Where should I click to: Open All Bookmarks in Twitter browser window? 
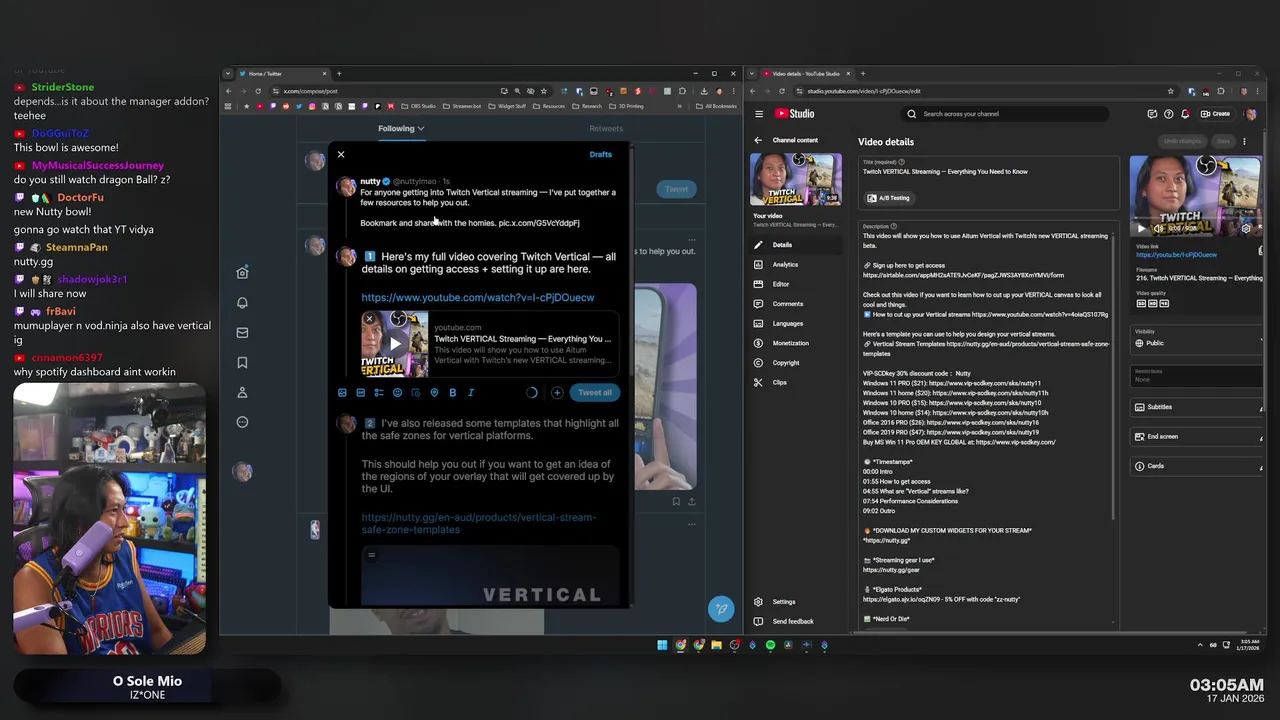pyautogui.click(x=716, y=106)
